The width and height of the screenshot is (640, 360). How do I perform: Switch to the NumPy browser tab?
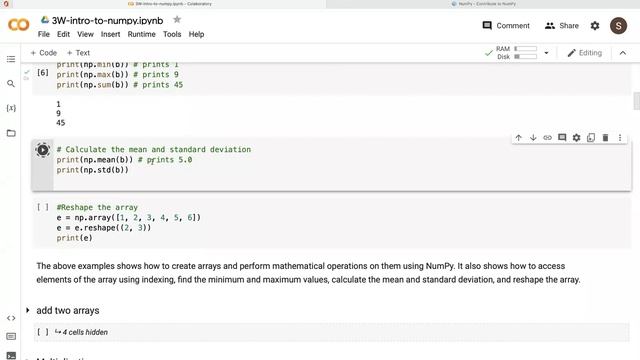(483, 4)
